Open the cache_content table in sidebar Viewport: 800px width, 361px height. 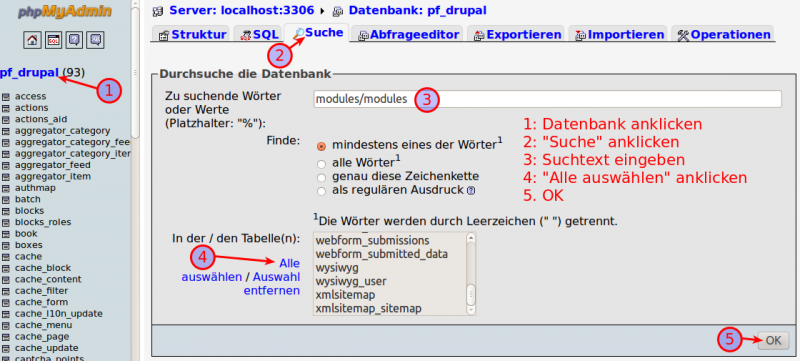coord(48,279)
